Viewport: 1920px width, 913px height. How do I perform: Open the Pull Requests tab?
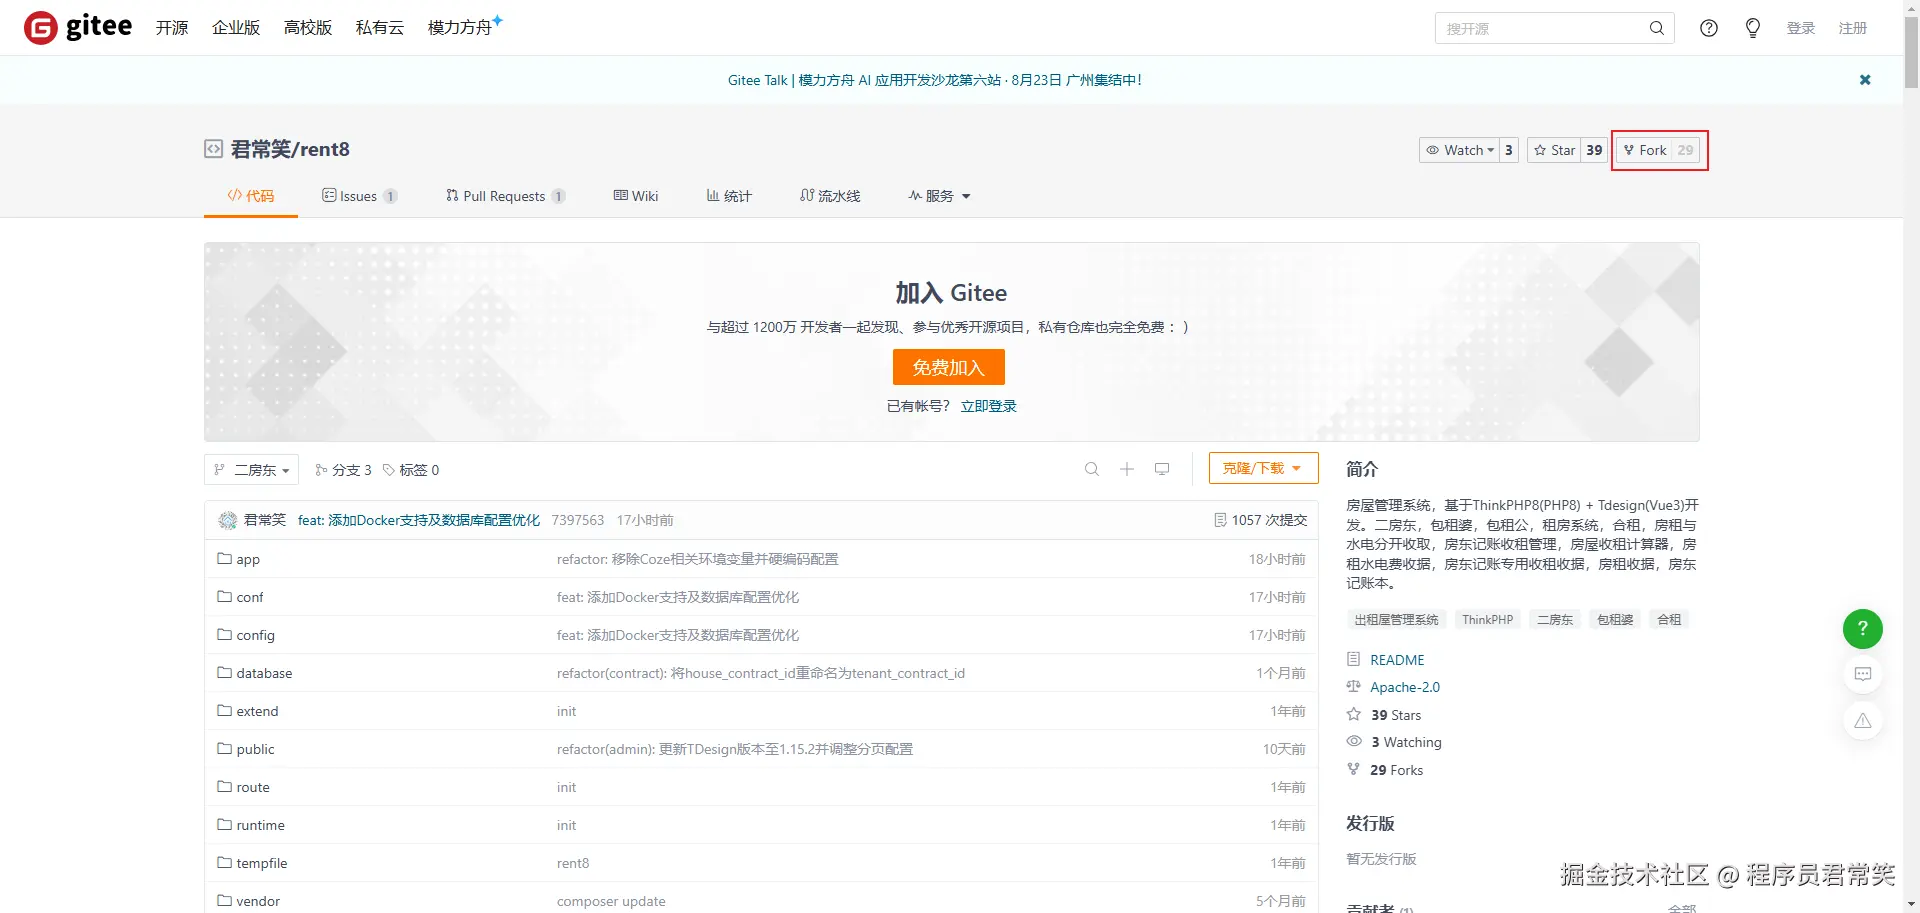[x=506, y=196]
